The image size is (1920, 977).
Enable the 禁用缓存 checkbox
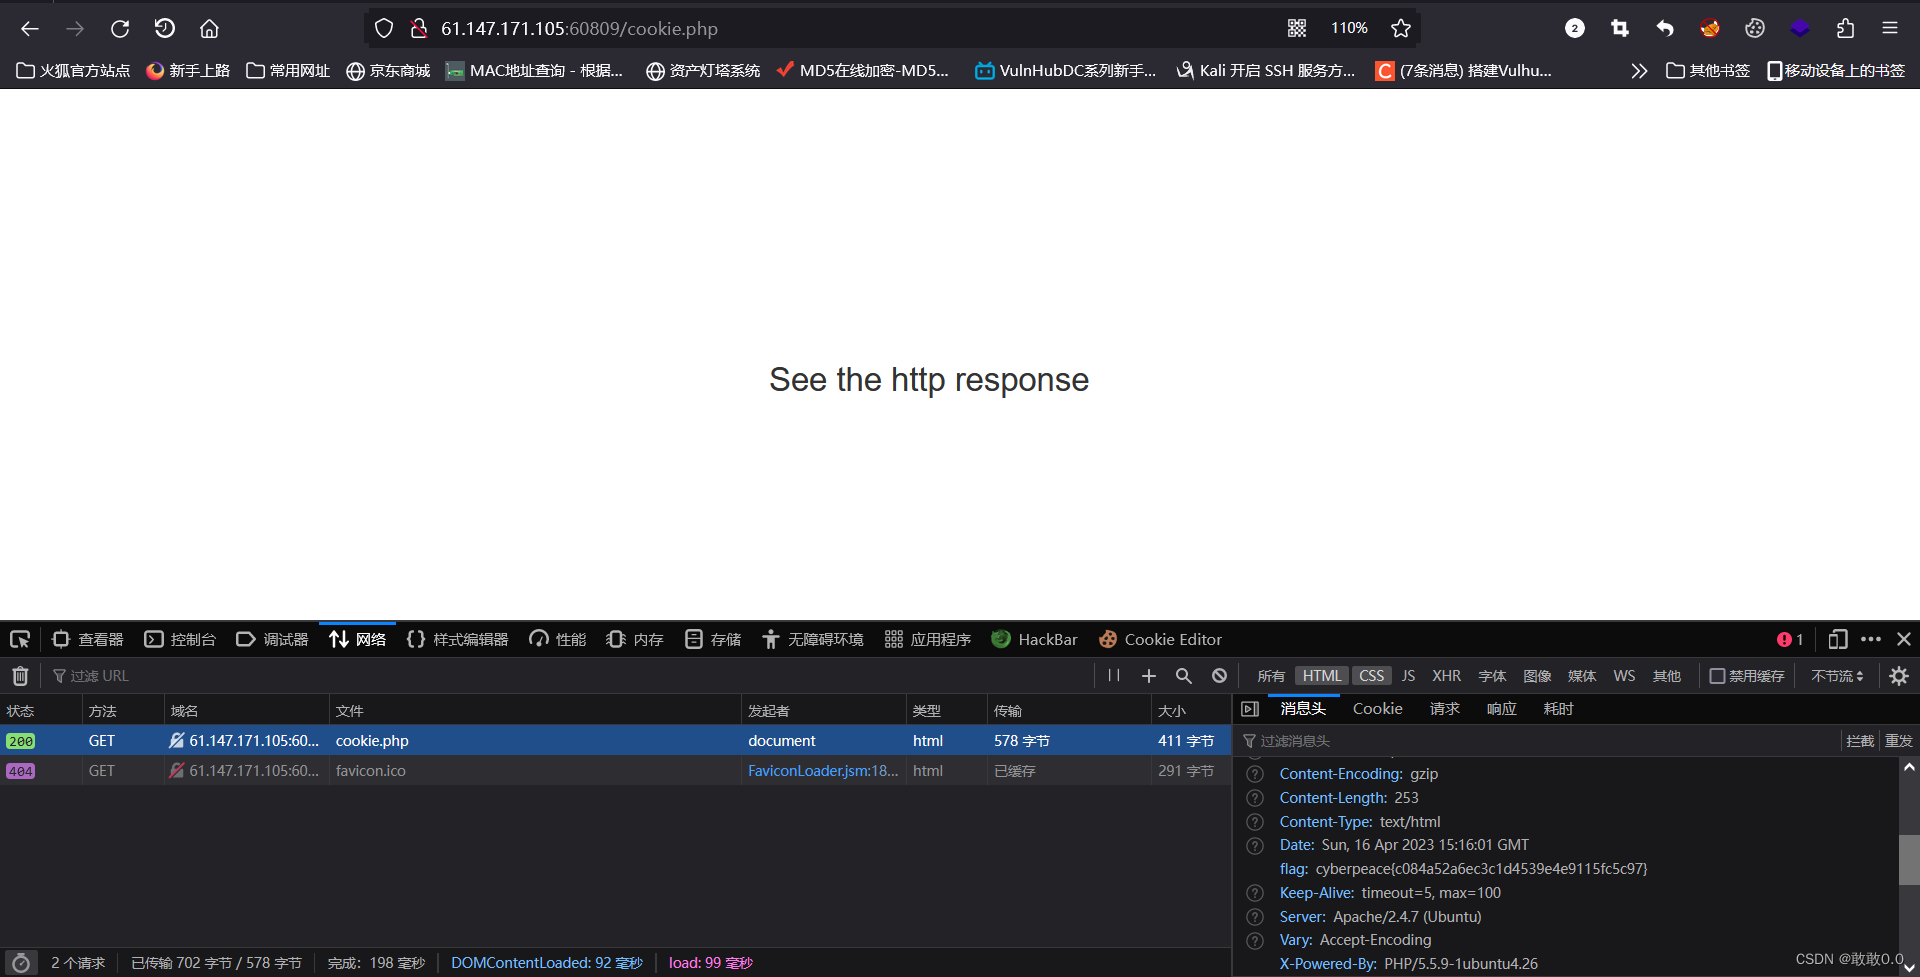tap(1715, 676)
